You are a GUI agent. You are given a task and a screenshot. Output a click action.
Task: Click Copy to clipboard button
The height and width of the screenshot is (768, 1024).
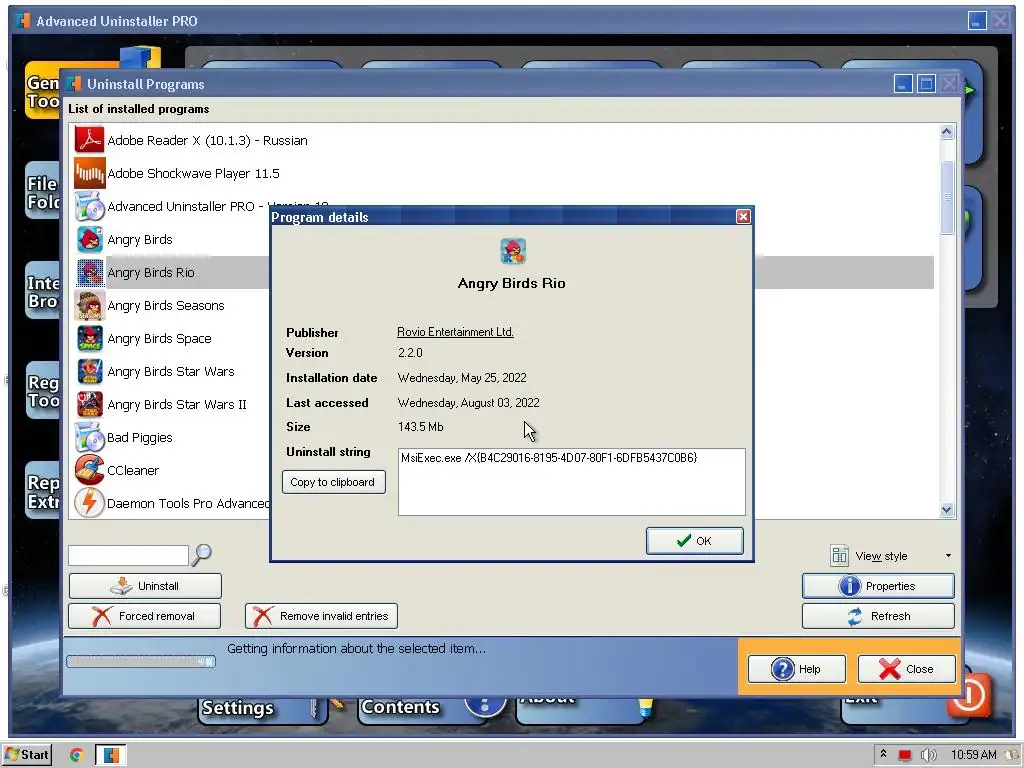[x=333, y=482]
